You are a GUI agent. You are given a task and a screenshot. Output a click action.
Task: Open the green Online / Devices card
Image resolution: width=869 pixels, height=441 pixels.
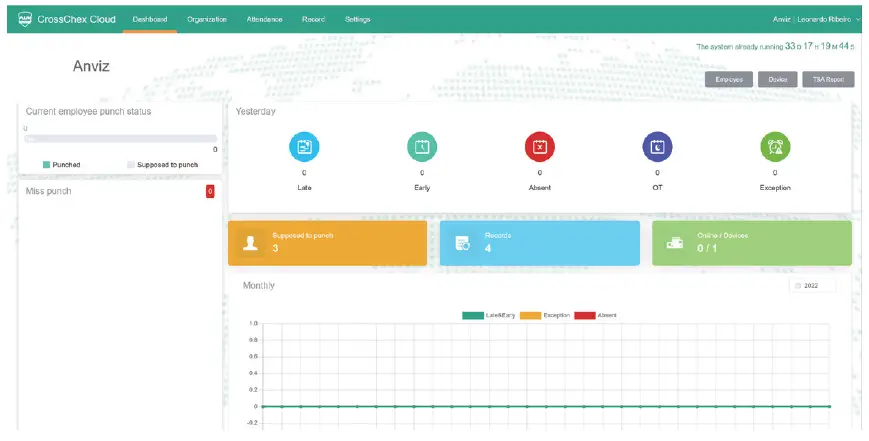[x=752, y=243]
